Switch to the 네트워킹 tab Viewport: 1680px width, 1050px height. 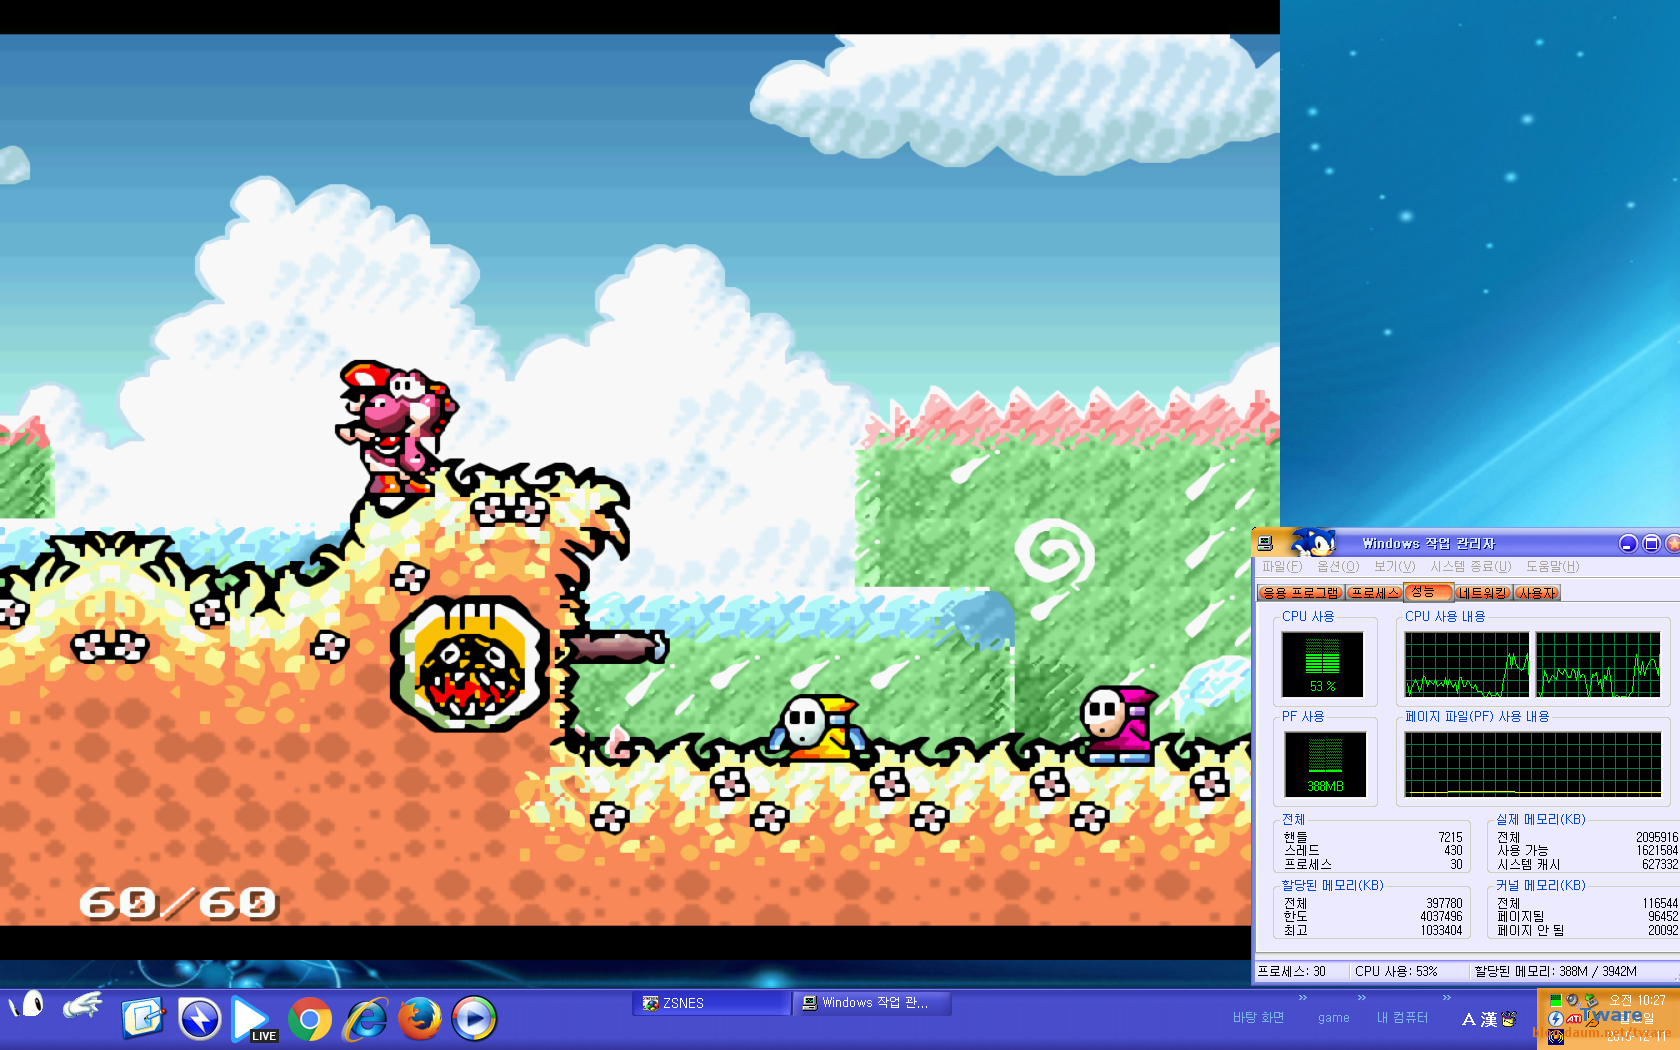pos(1483,593)
